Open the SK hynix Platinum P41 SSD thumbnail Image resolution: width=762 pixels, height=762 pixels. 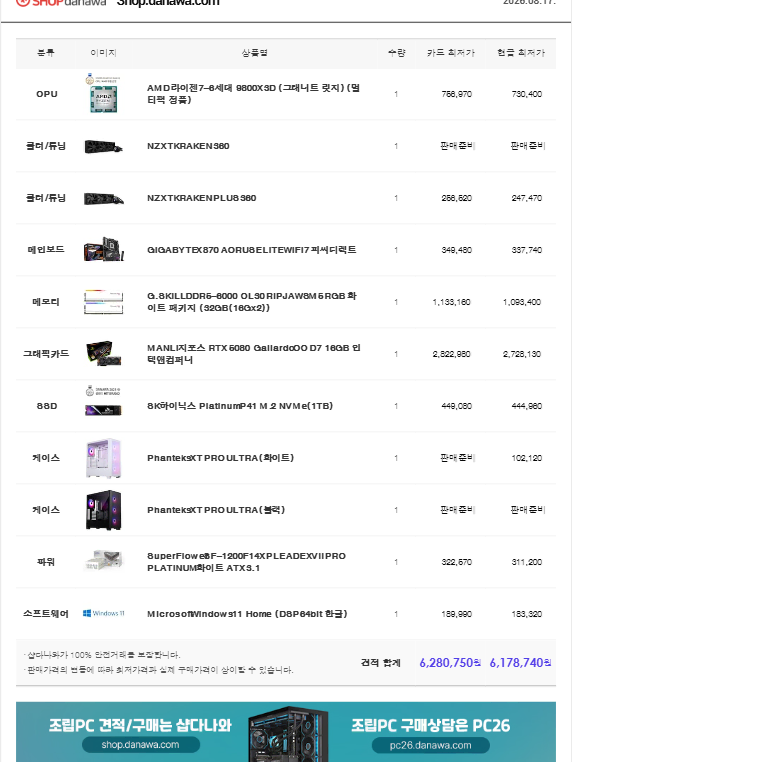click(x=104, y=411)
